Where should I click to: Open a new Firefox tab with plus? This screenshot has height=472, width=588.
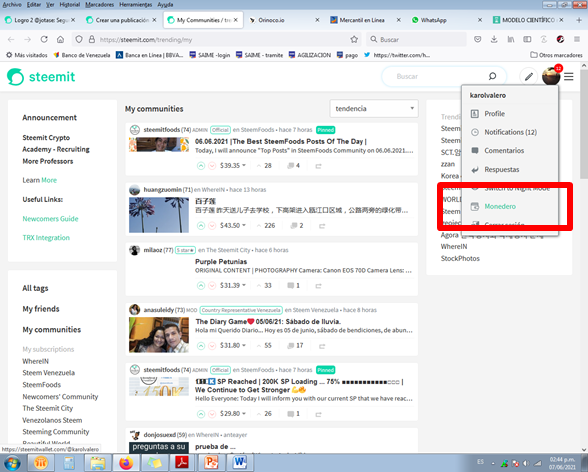579,20
